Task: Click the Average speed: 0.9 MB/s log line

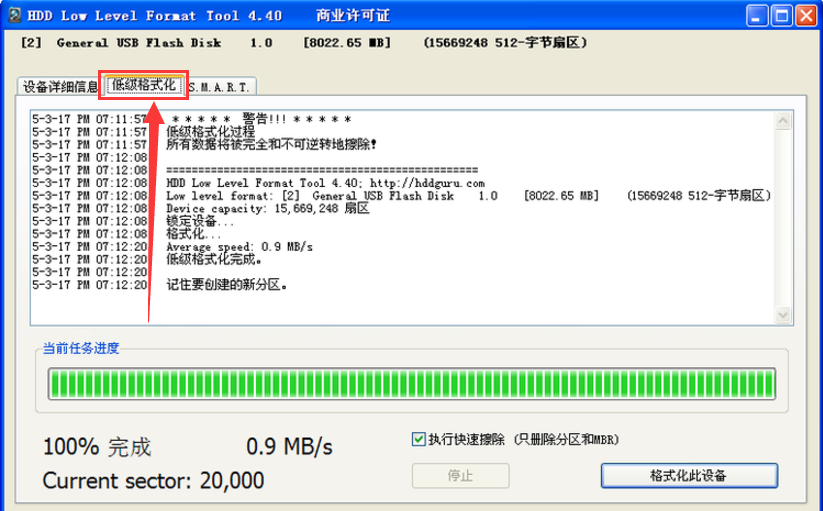Action: (x=239, y=246)
